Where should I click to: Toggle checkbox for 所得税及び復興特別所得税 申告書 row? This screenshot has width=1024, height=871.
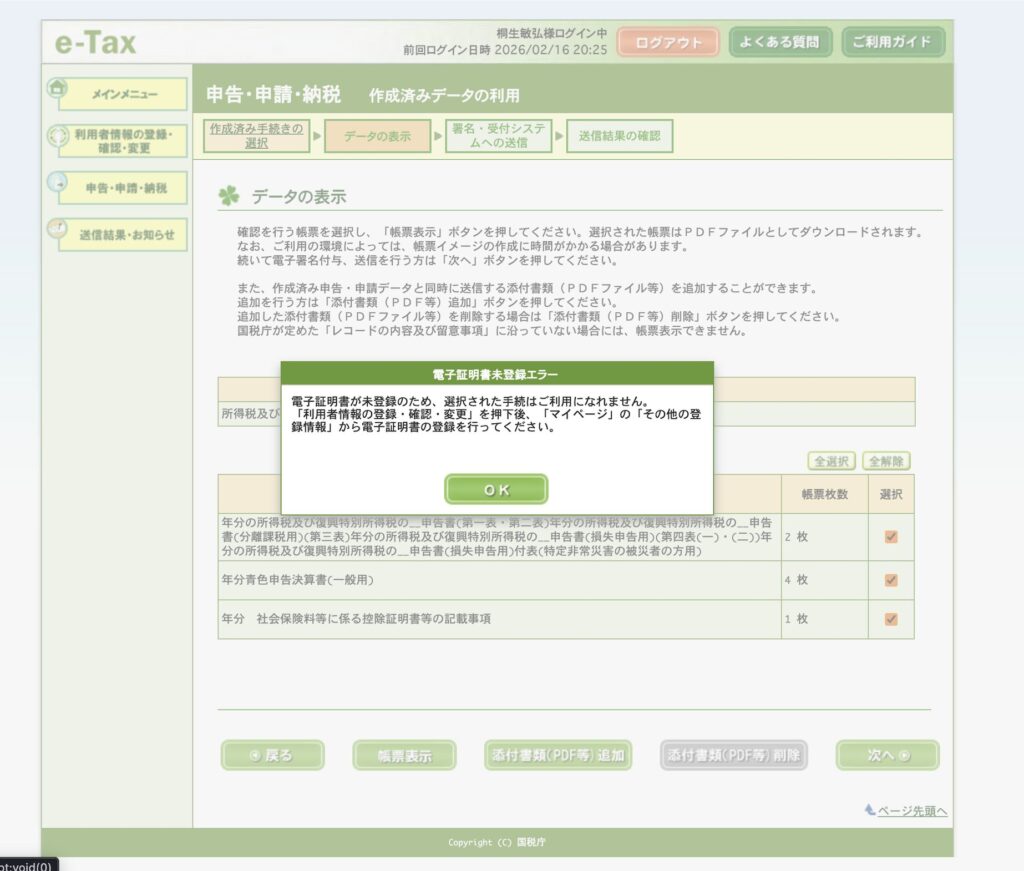click(891, 537)
